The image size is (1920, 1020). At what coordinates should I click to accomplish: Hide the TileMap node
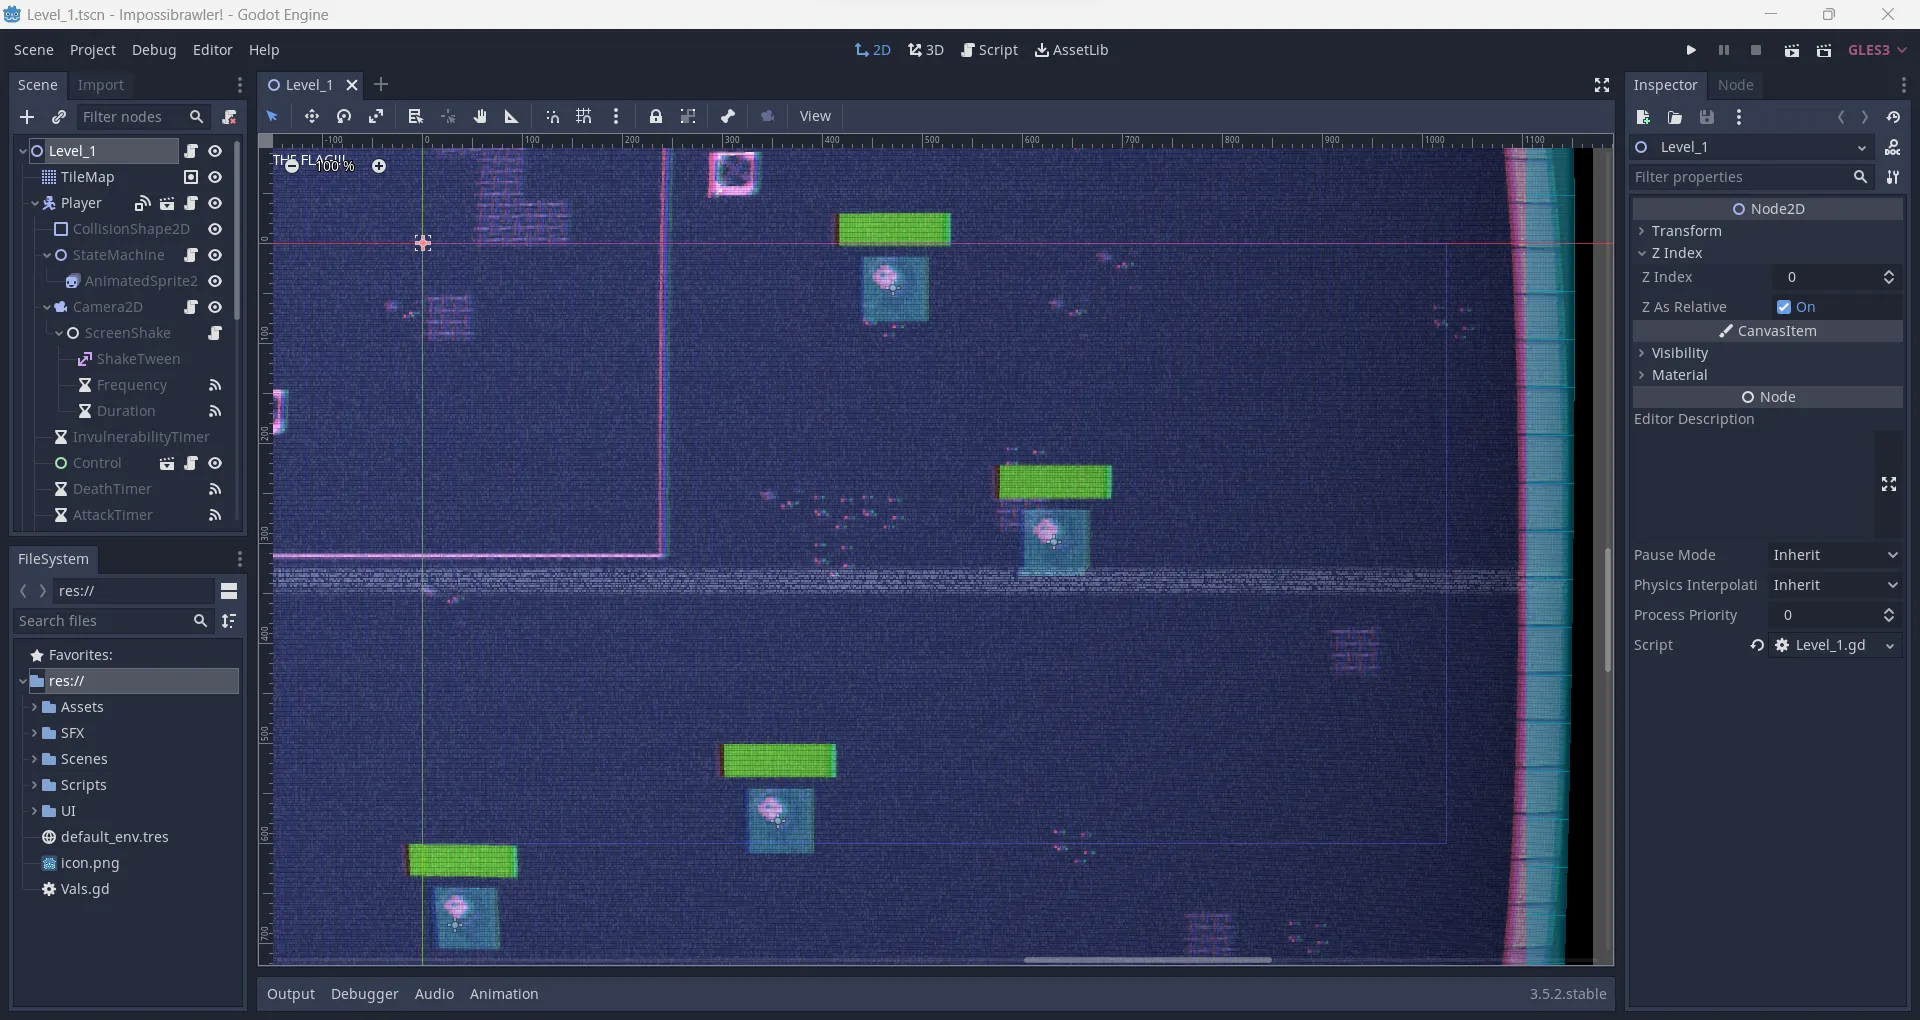(215, 178)
